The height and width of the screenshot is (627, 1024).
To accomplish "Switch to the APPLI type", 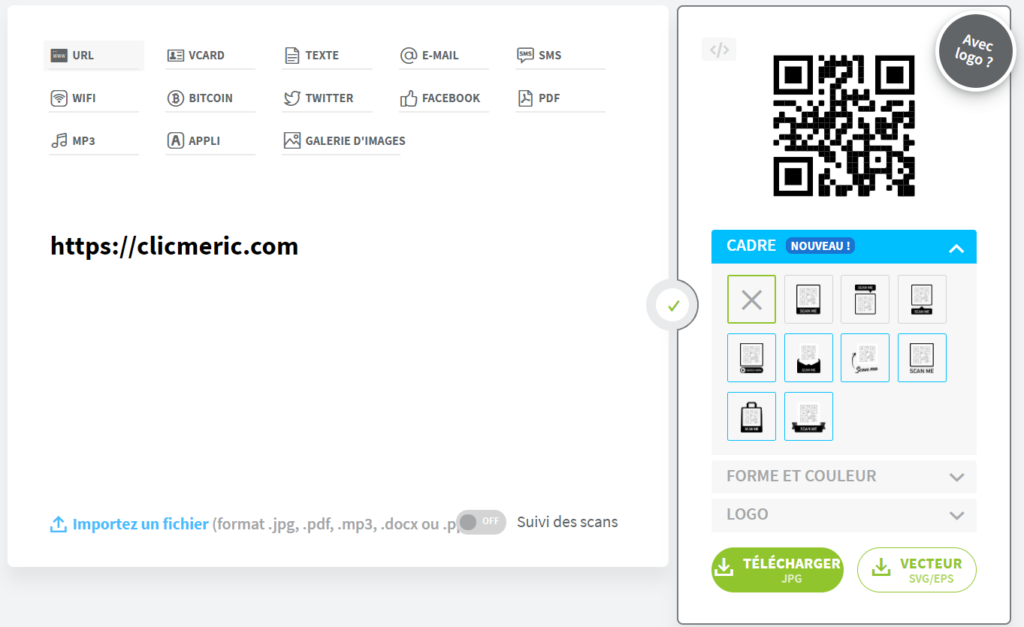I will click(x=210, y=140).
